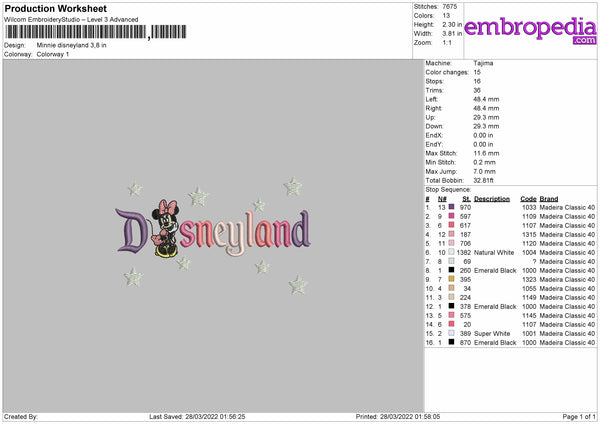Click the 'St.' column header
The width and height of the screenshot is (600, 424).
coord(466,199)
